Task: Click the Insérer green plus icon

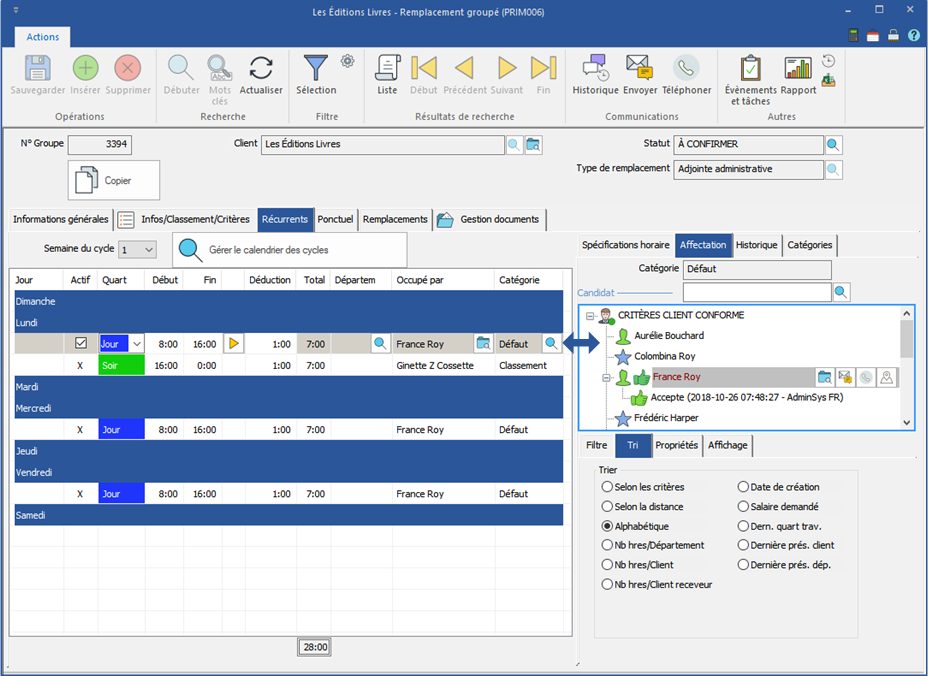Action: tap(85, 67)
